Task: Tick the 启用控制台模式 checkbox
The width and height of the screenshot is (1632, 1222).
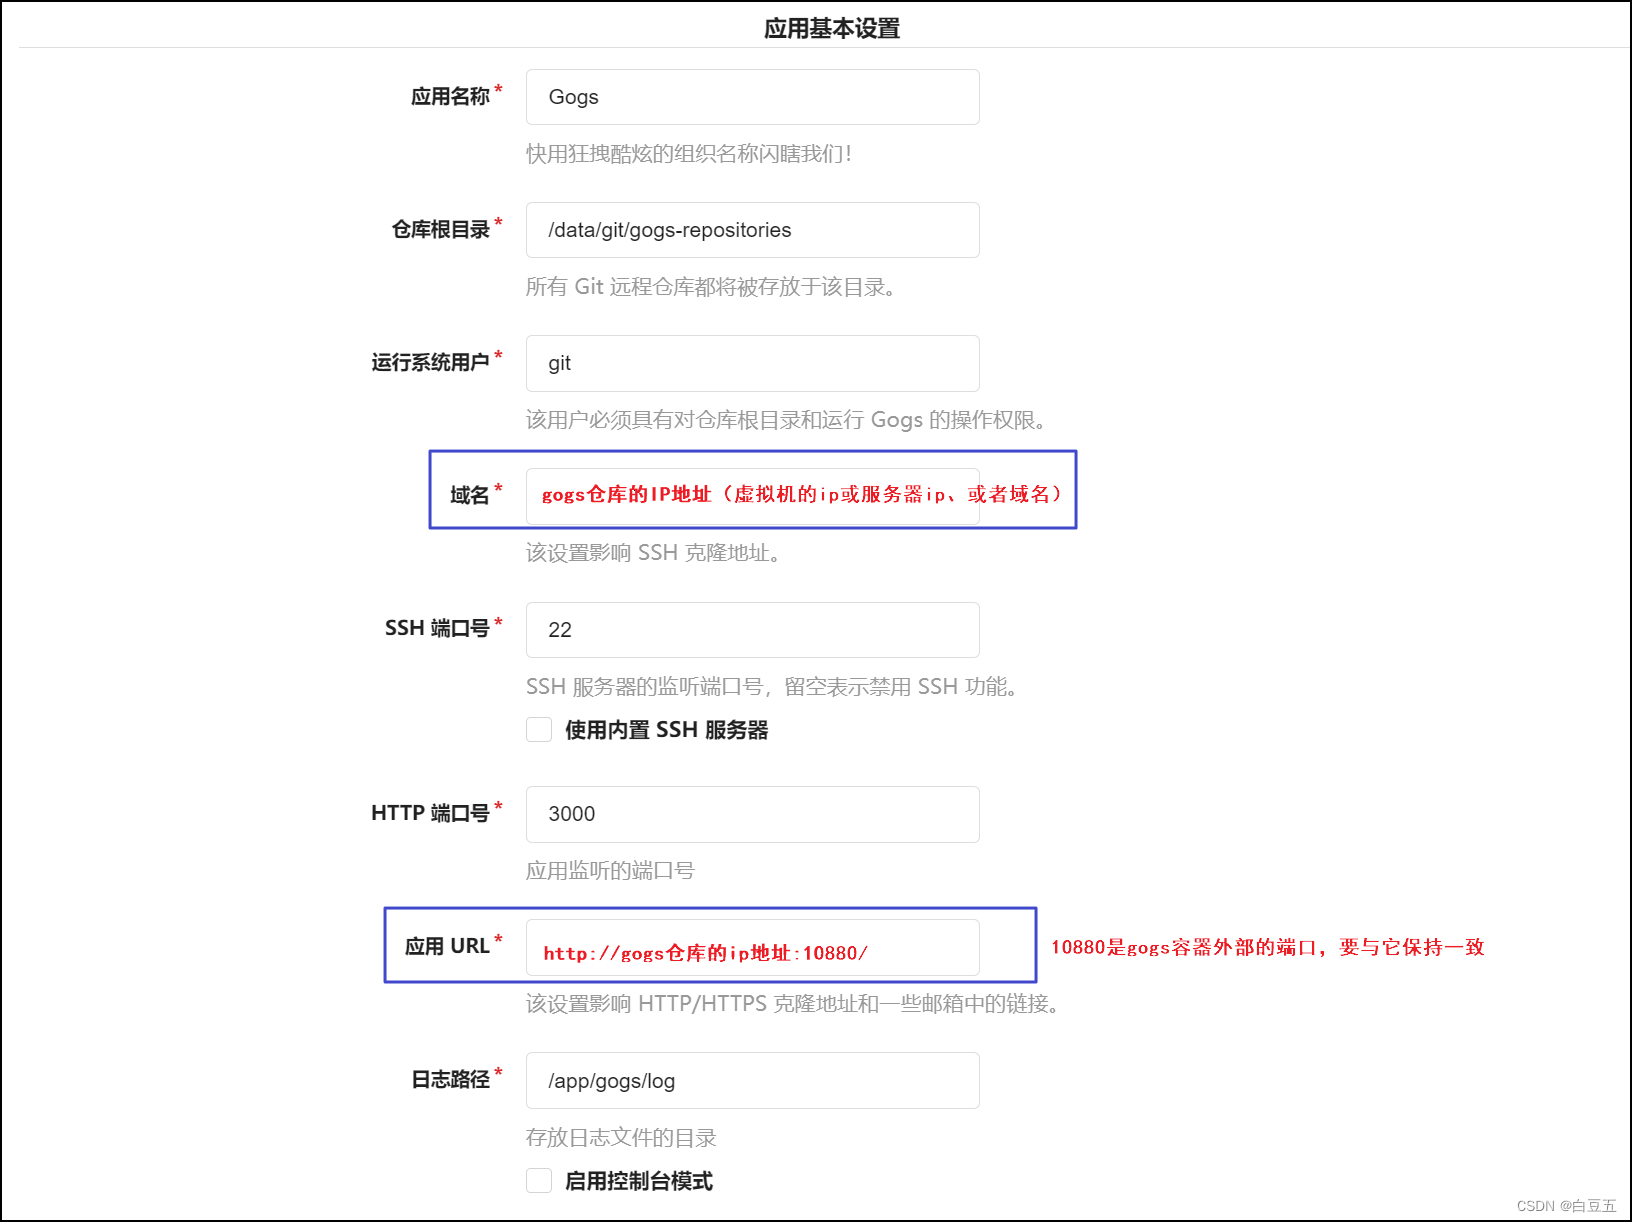Action: (x=539, y=1181)
